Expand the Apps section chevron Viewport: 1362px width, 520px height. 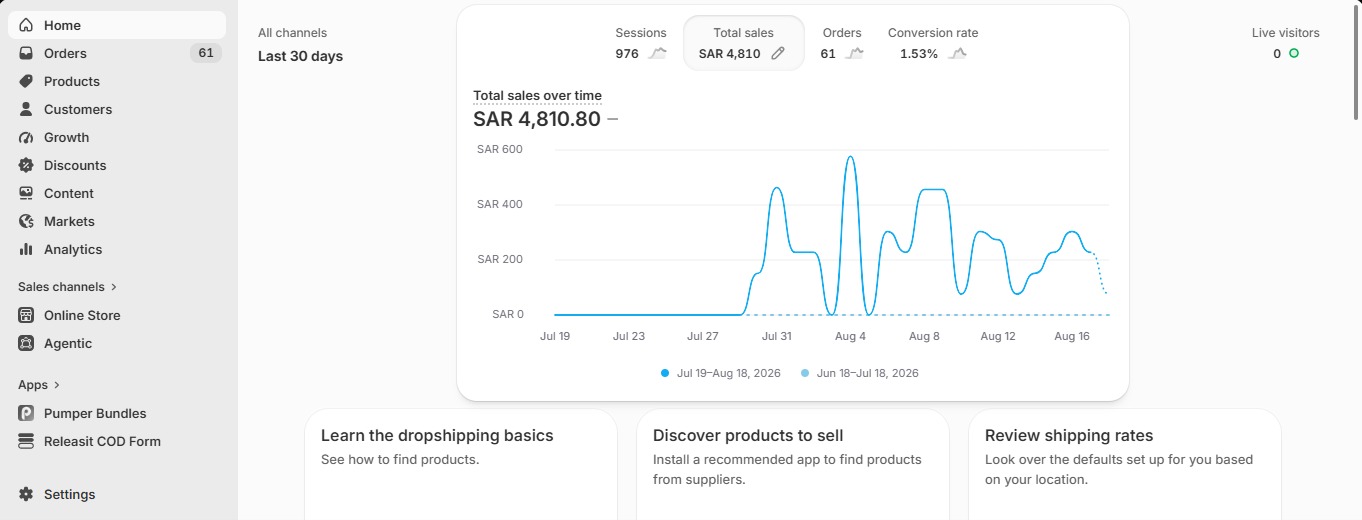pos(57,385)
